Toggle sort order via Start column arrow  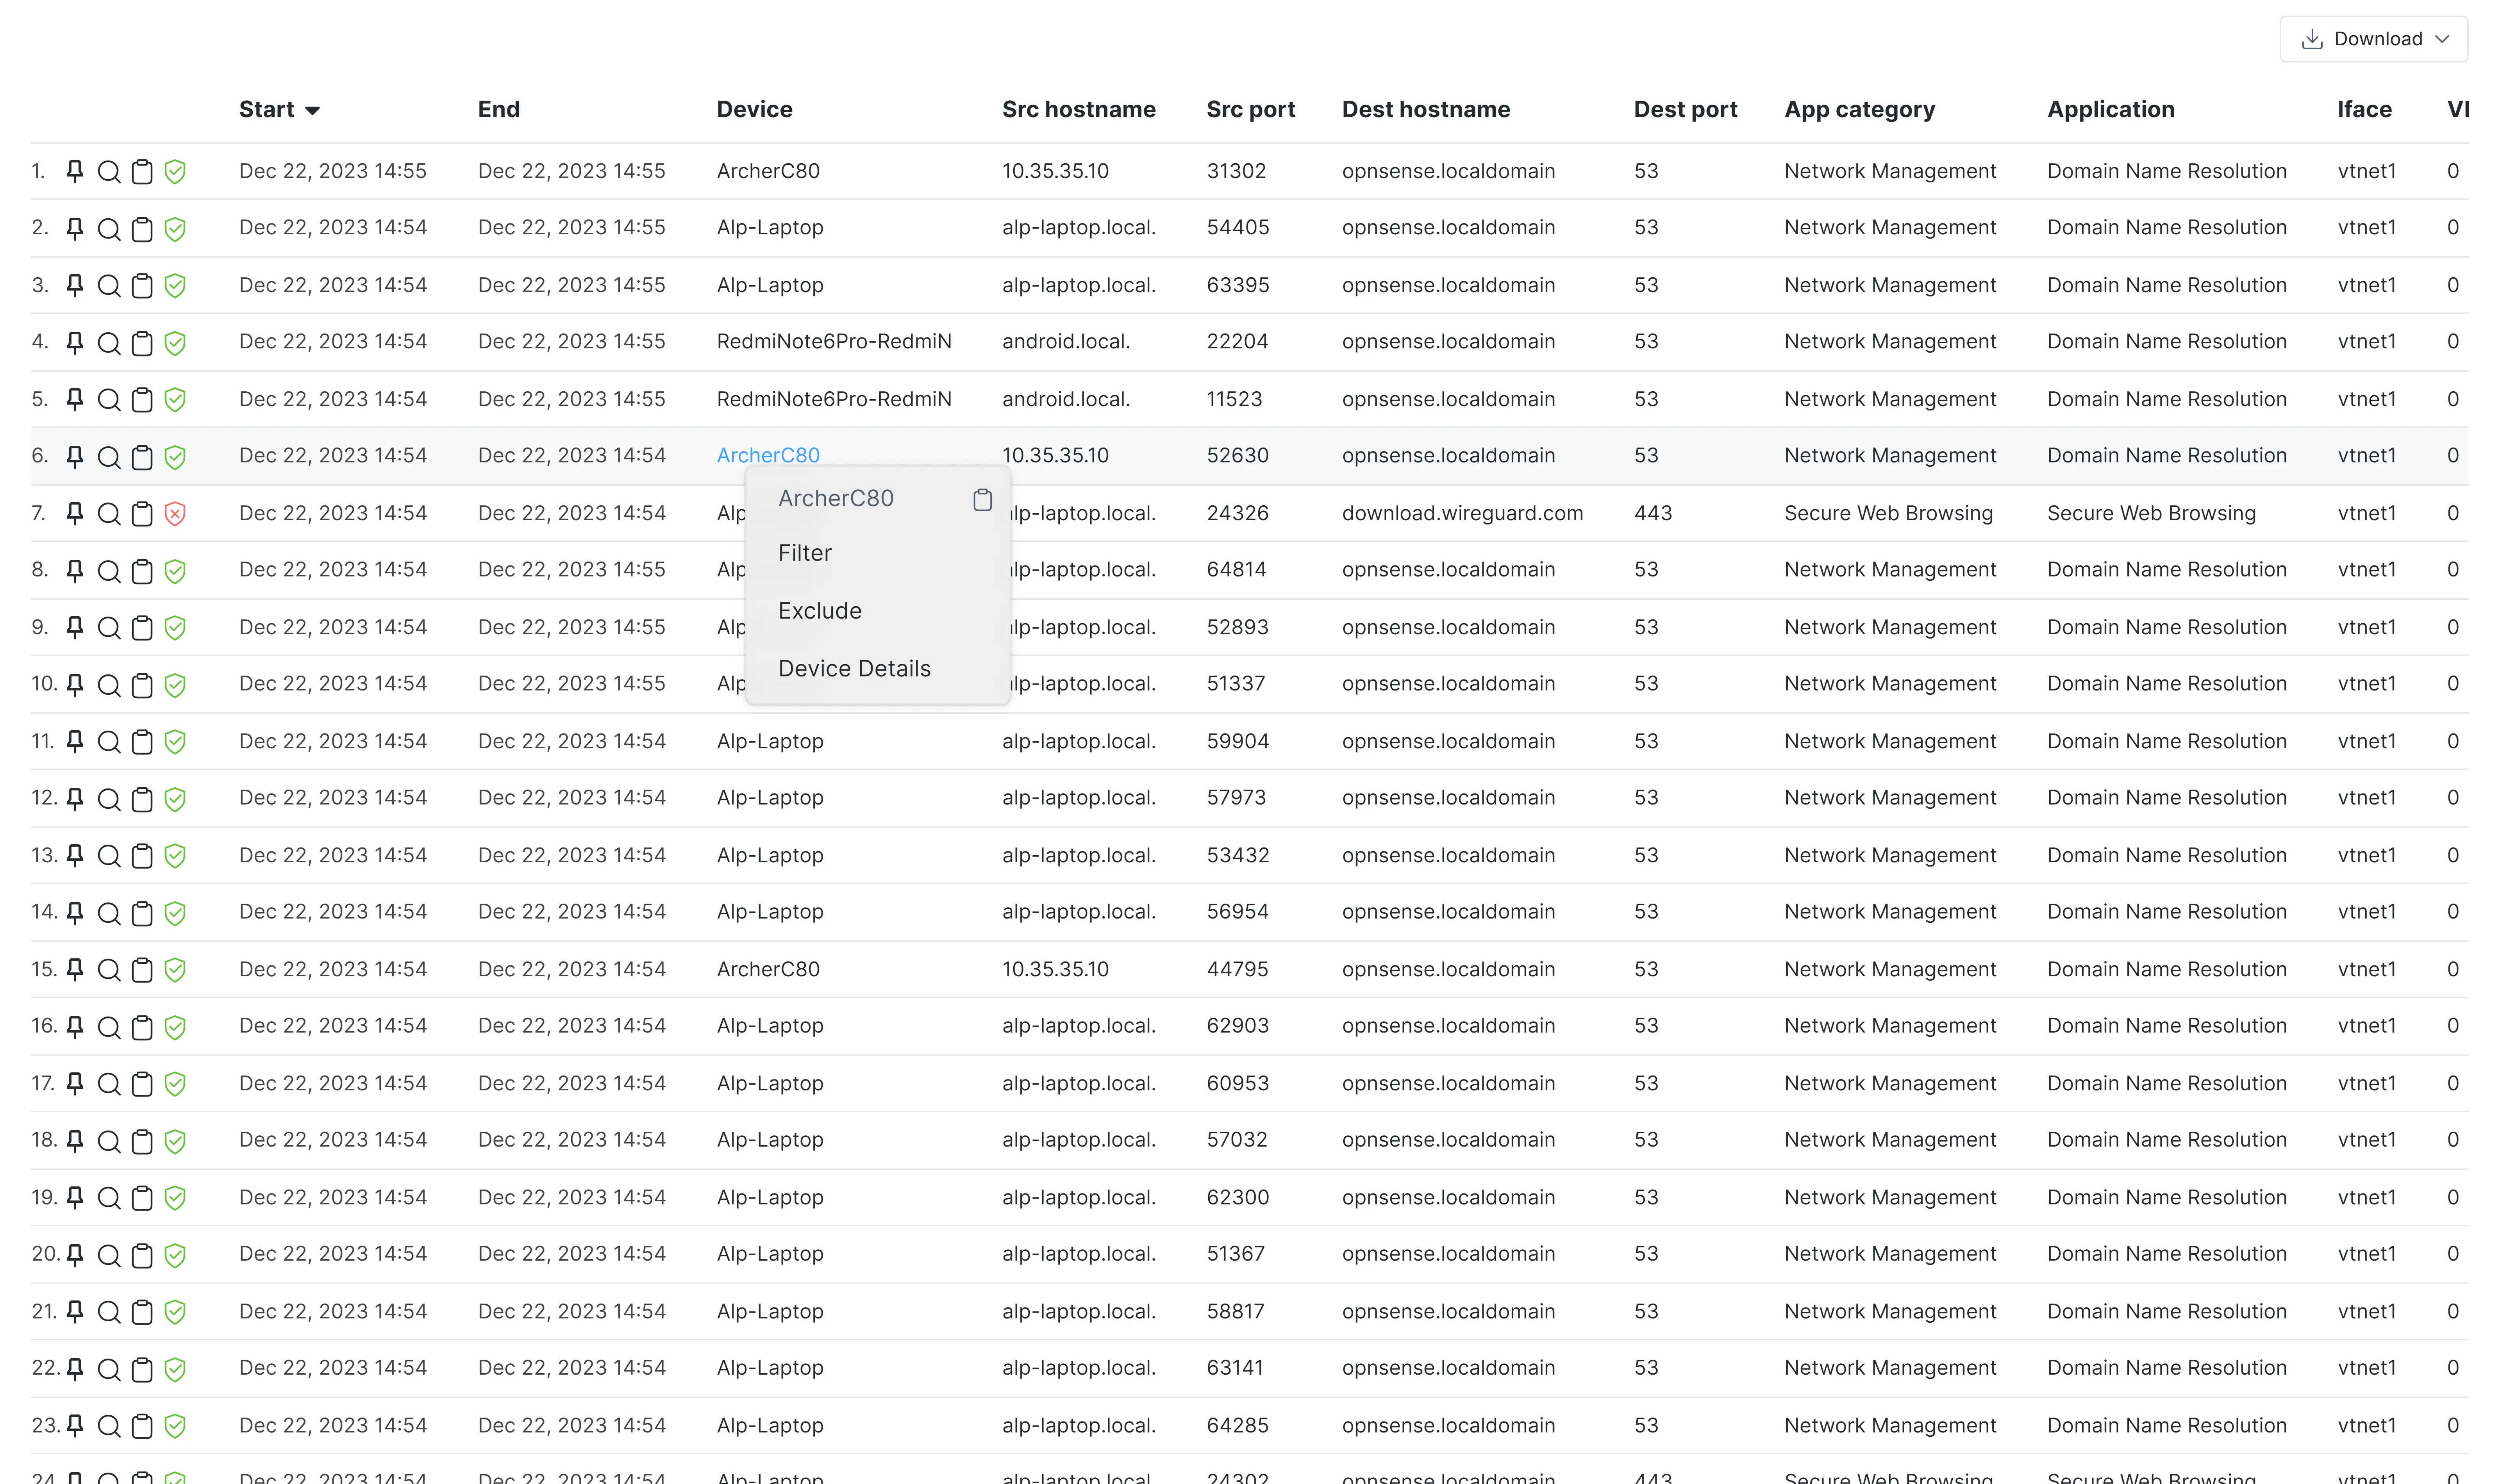click(x=313, y=111)
